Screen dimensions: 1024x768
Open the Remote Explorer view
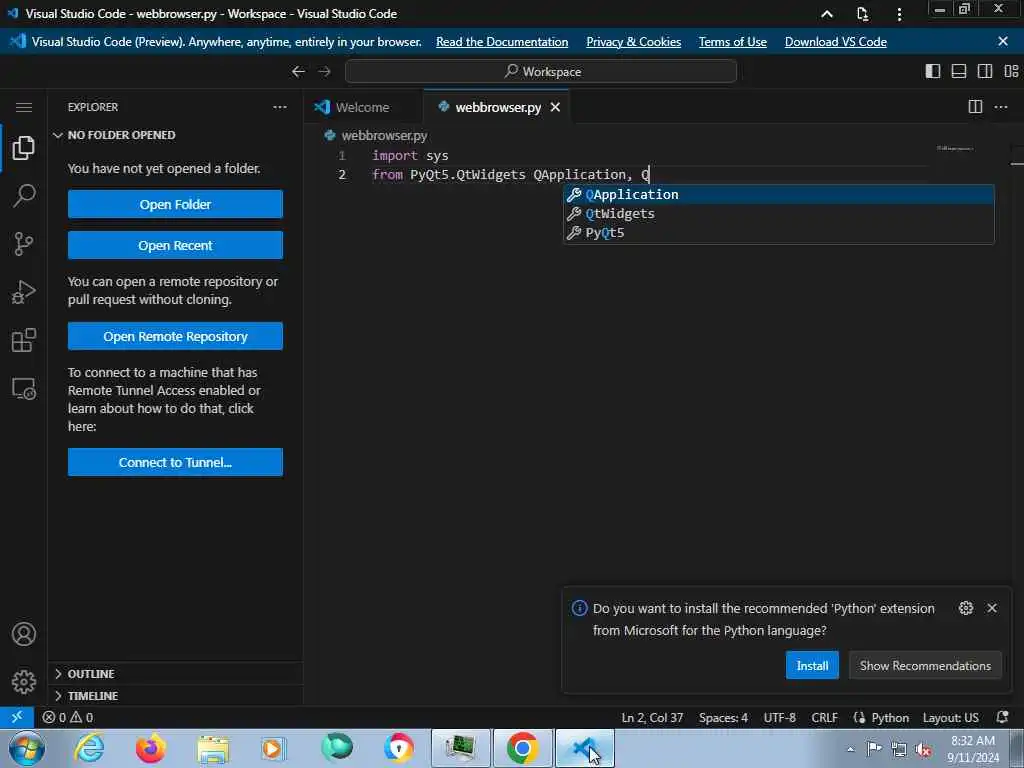[24, 389]
